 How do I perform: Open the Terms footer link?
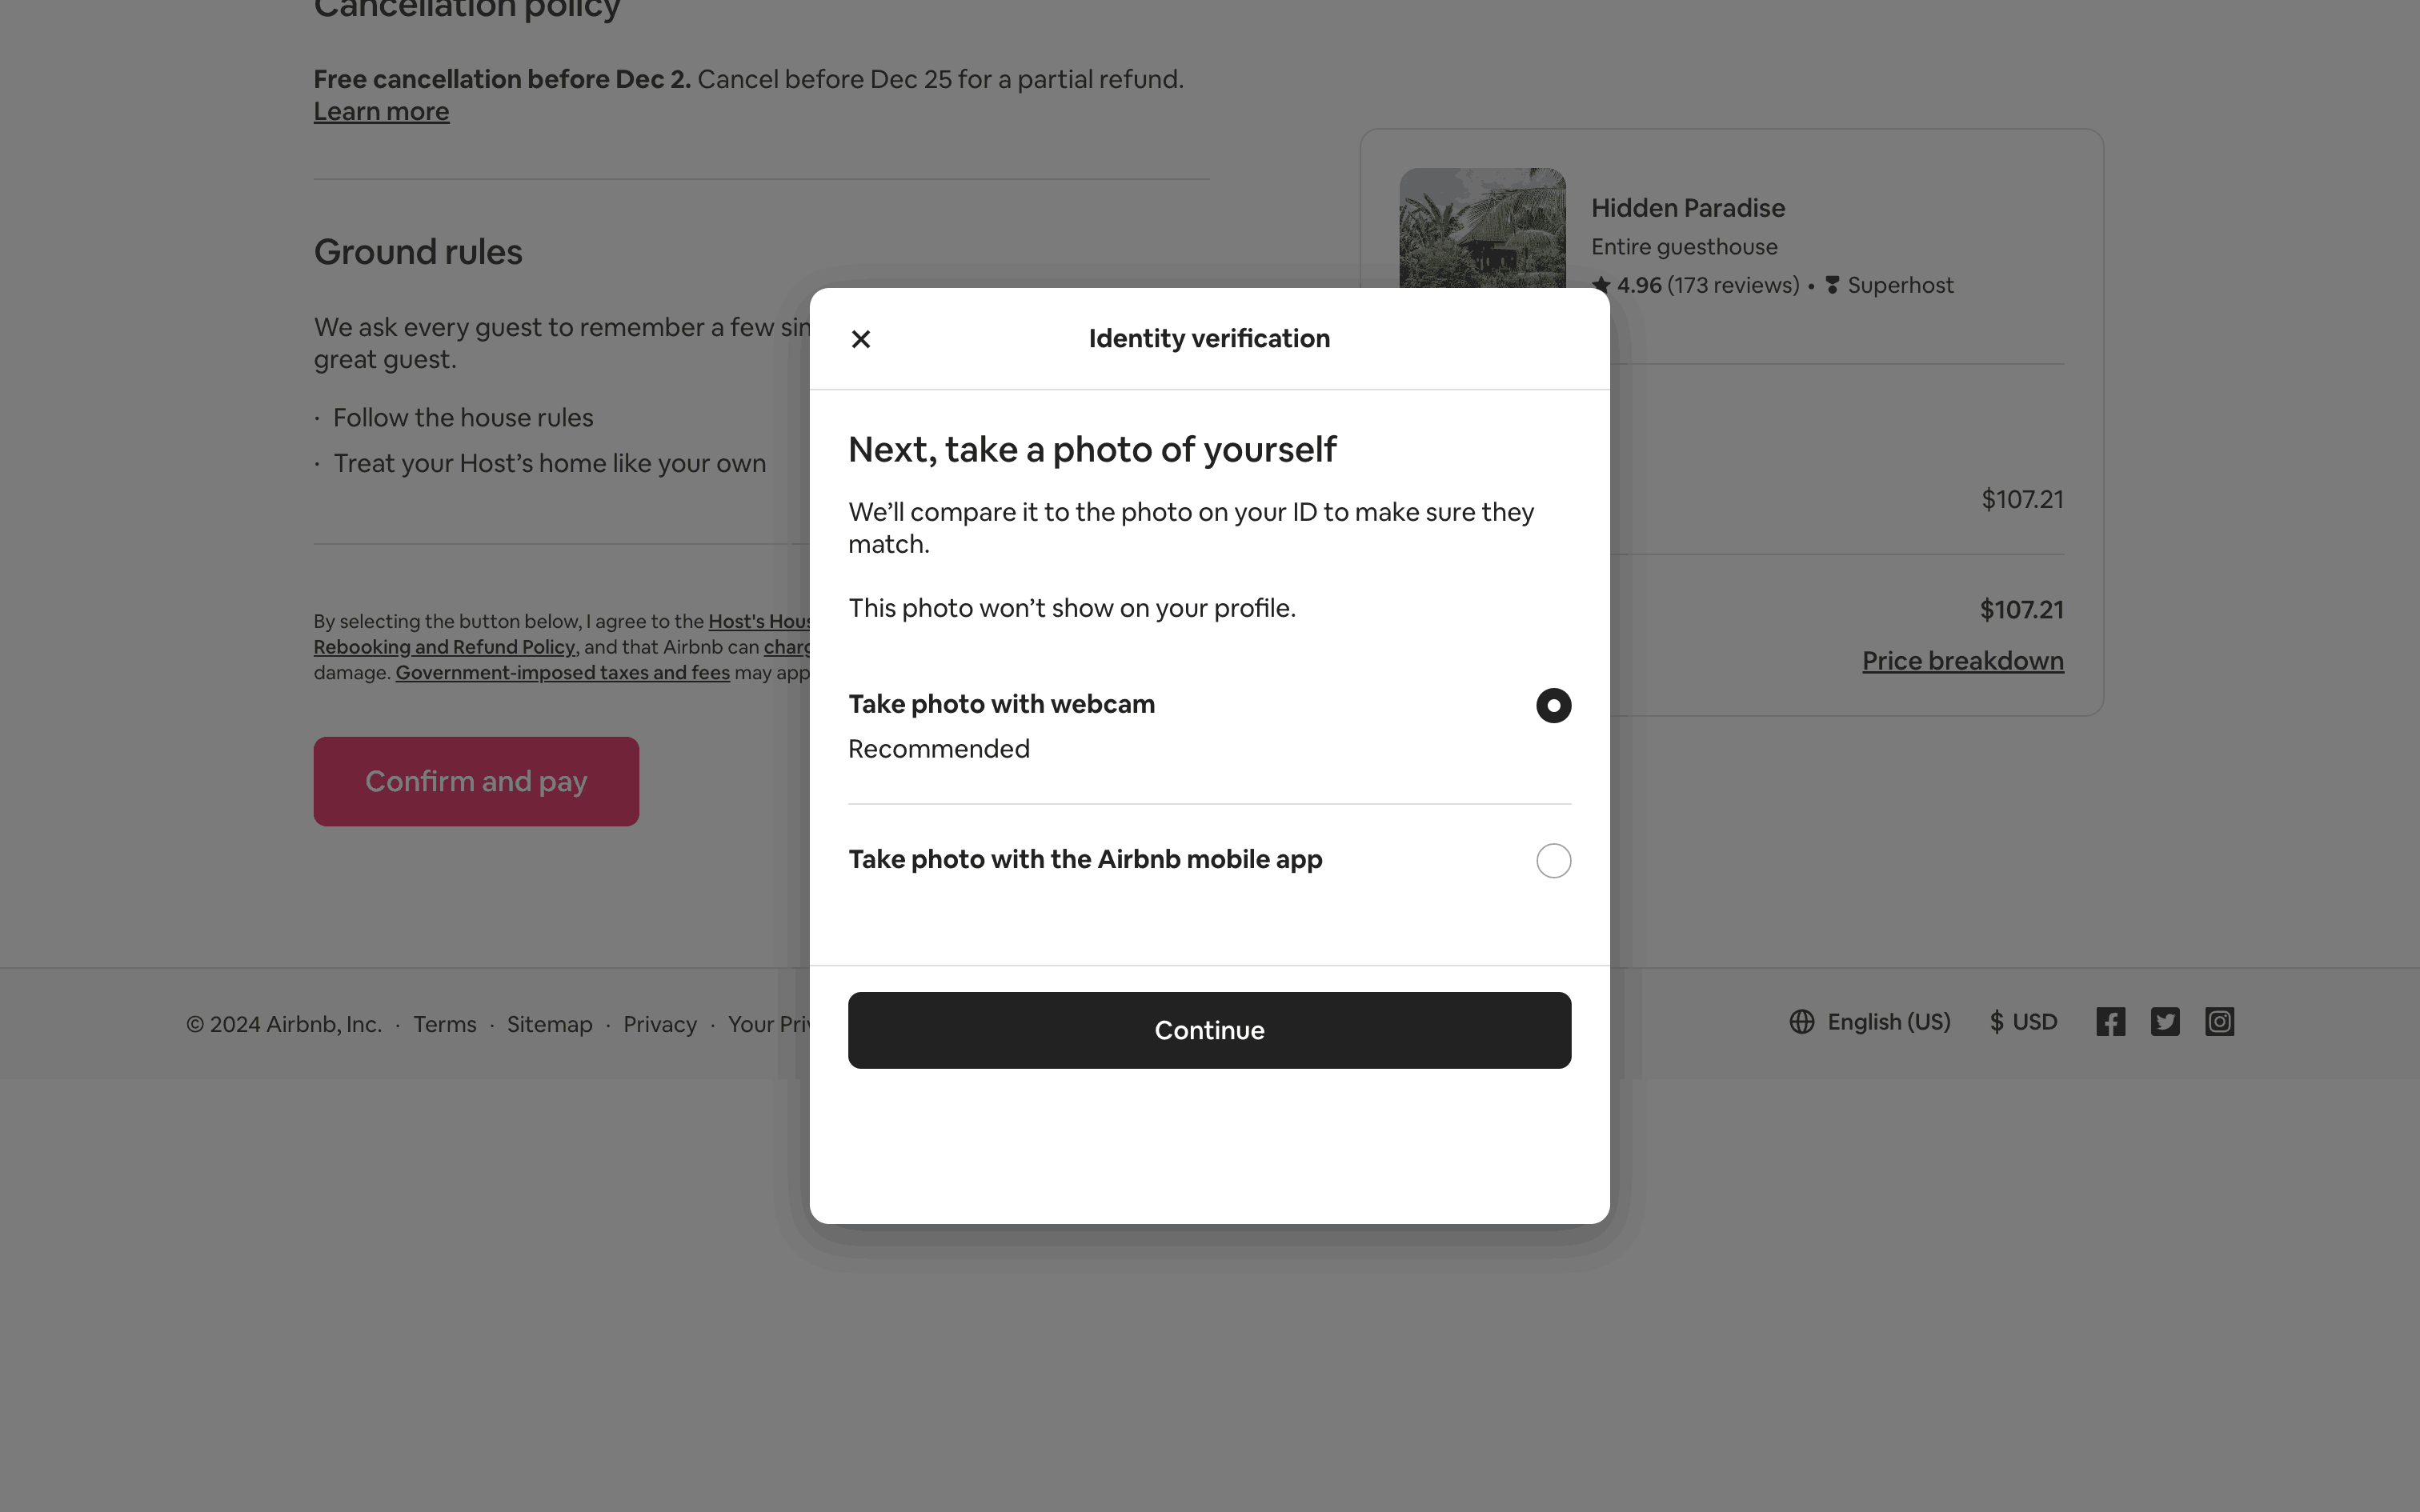444,1024
